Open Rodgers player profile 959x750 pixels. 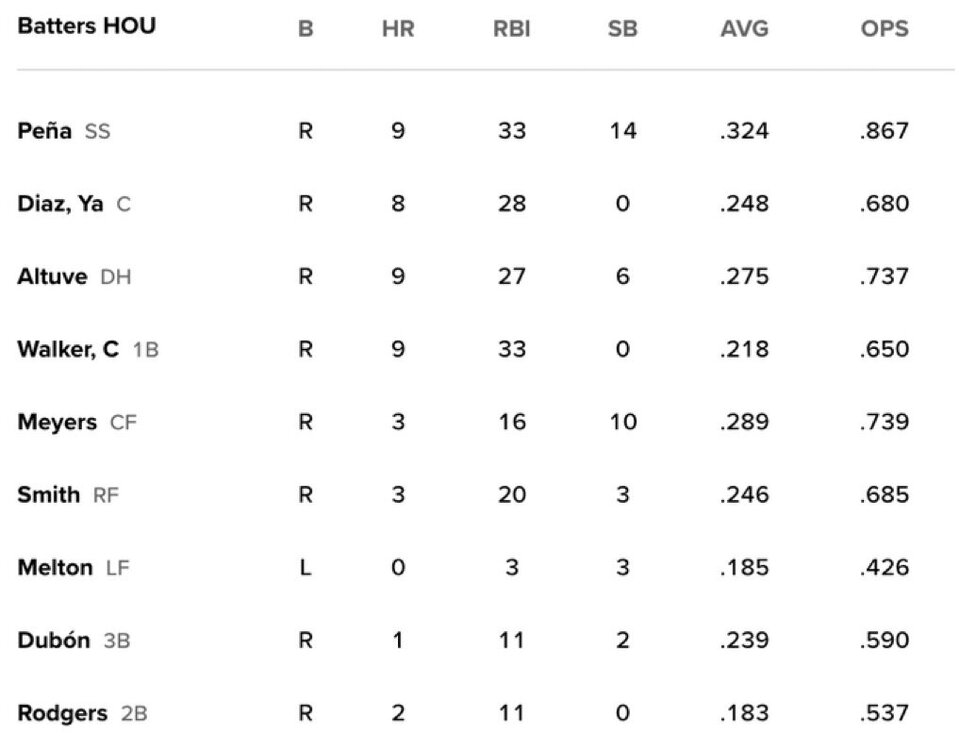click(62, 713)
